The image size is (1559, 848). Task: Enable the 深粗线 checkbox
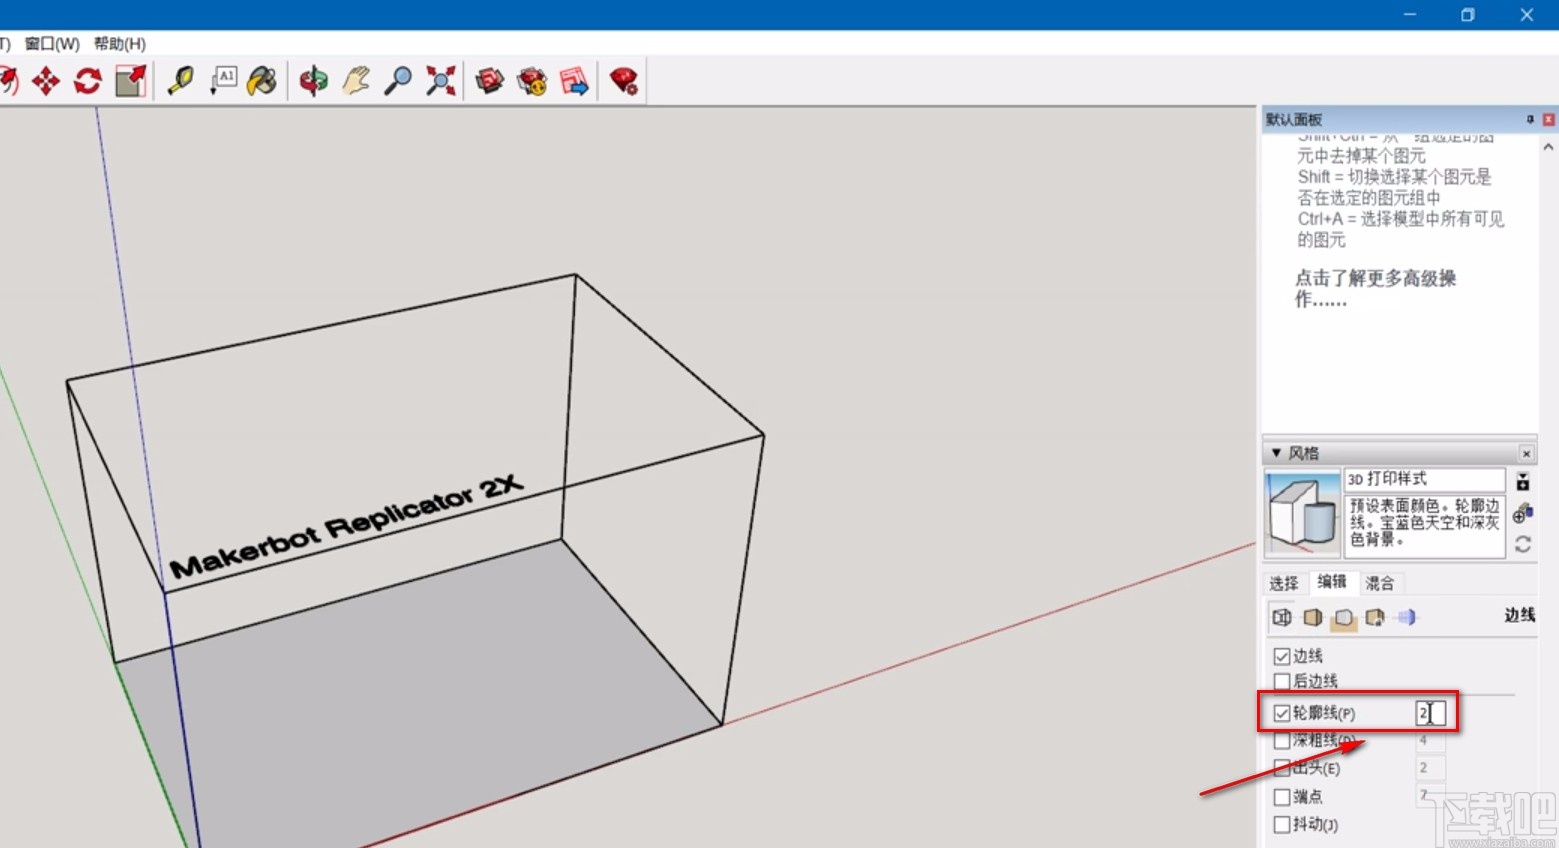pos(1283,740)
